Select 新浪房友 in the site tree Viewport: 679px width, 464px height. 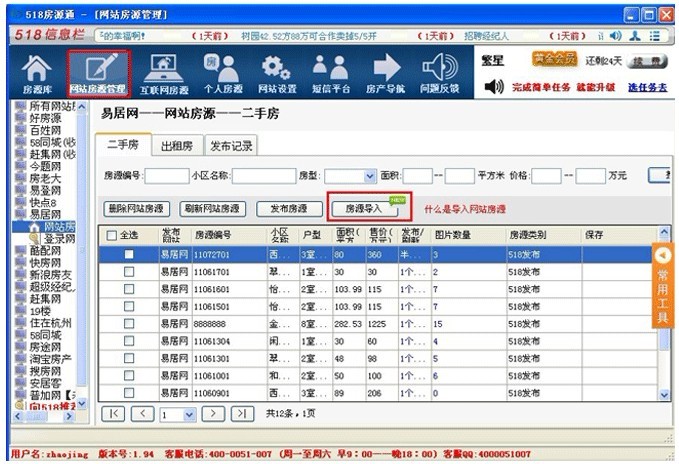click(x=50, y=275)
